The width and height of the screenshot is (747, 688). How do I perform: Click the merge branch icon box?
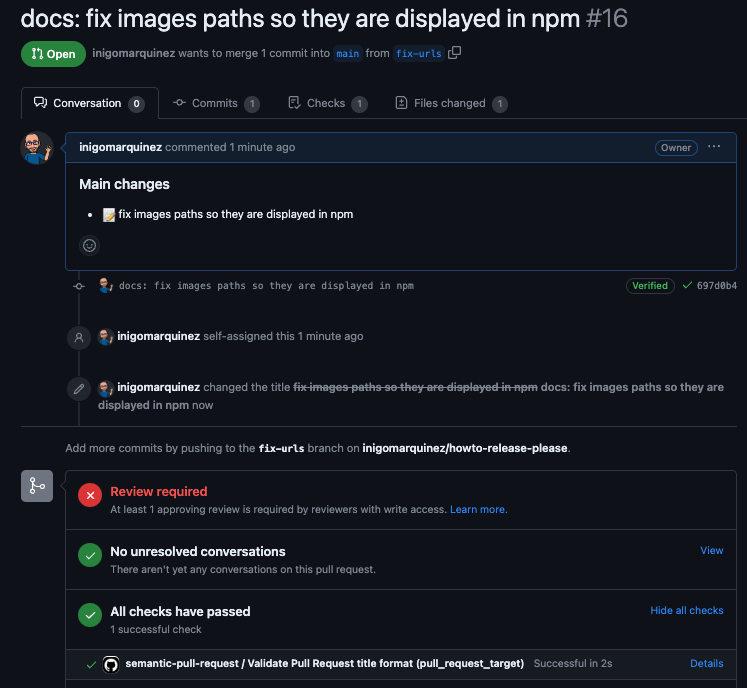pos(37,486)
